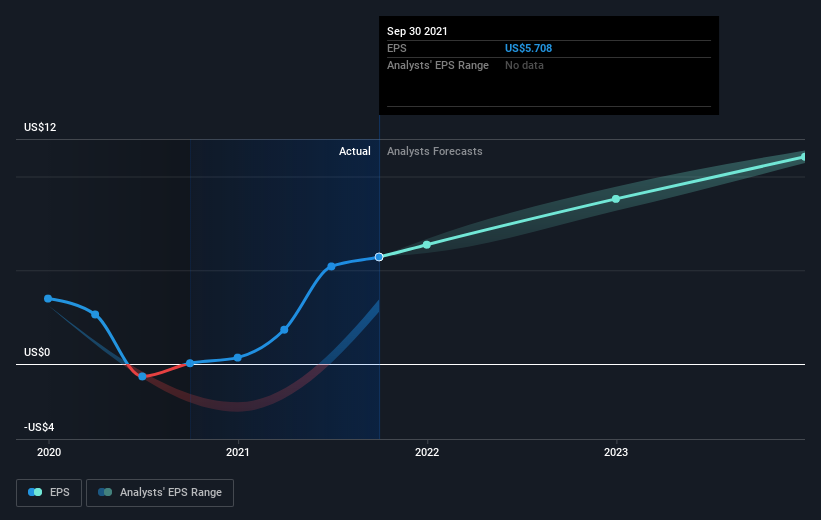Click the mid-2021 EPS data point near peak

(x=331, y=267)
